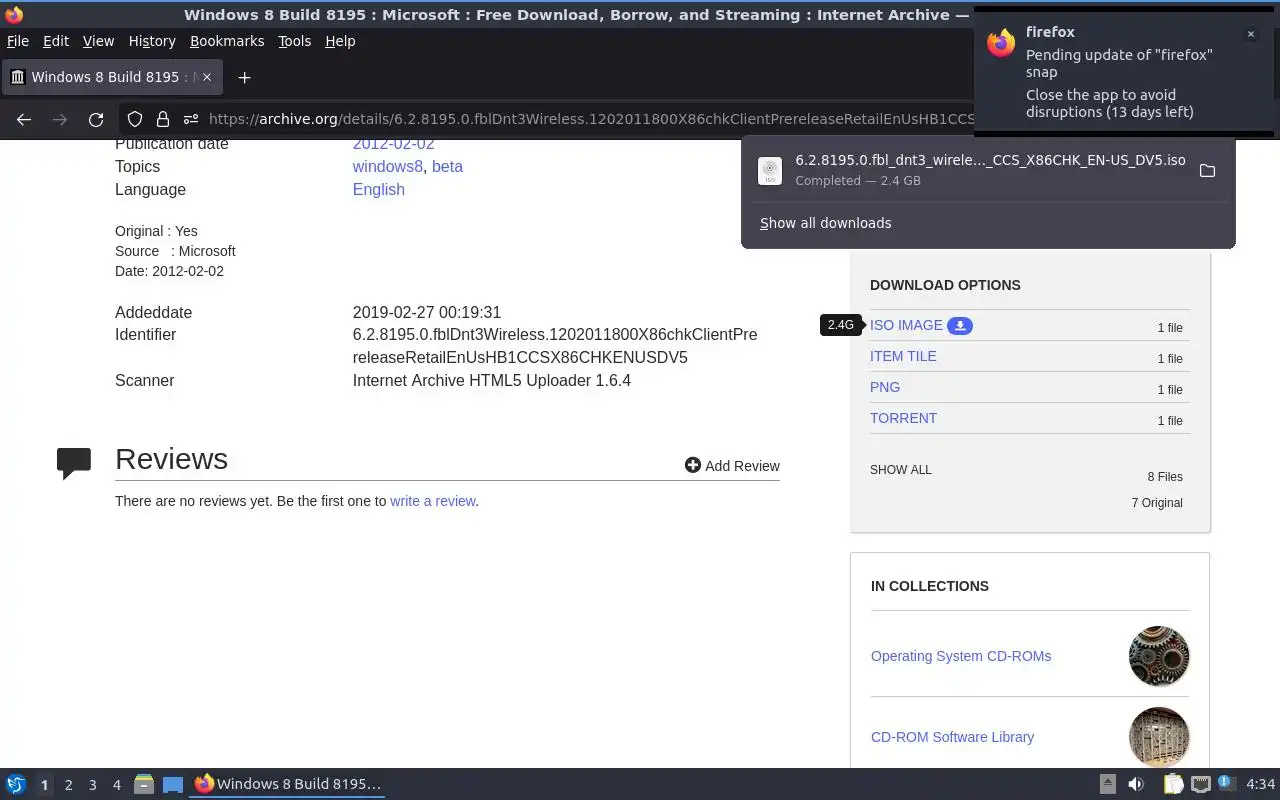This screenshot has height=800, width=1280.
Task: Open the containing folder of downloaded ISO
Action: tap(1207, 170)
